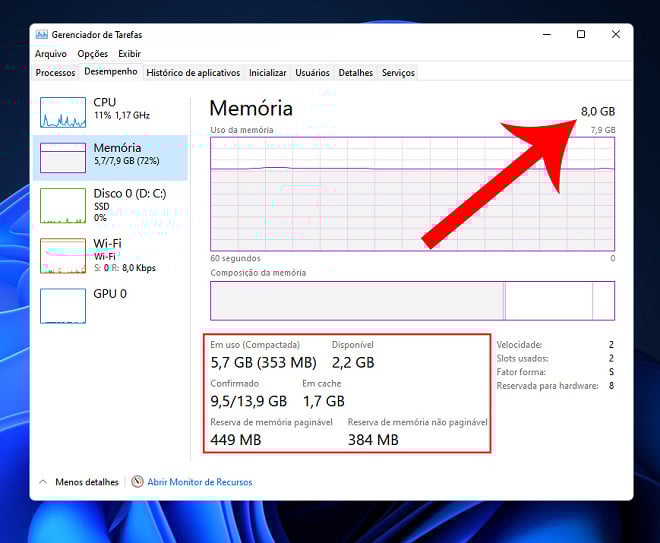660x543 pixels.
Task: Click the Wi-Fi throughput thumbnail
Action: [63, 256]
